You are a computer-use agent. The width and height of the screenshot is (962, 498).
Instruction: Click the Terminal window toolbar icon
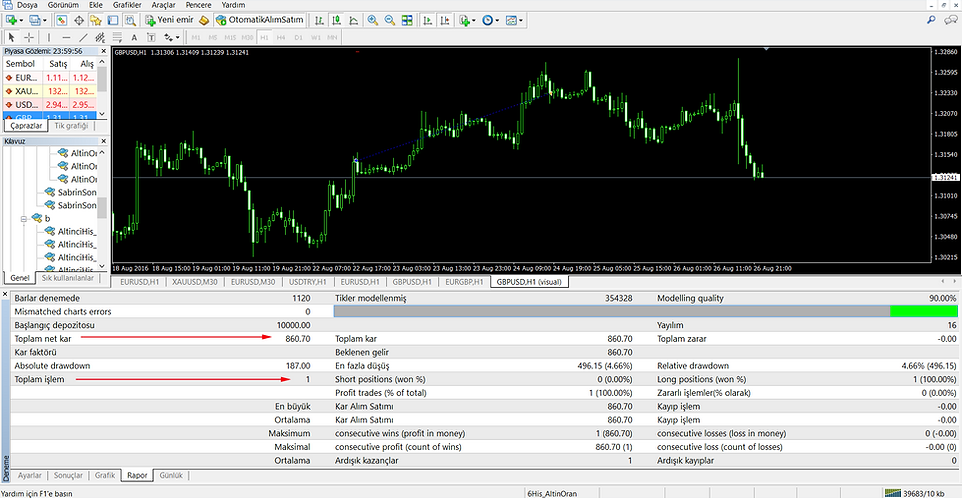point(113,20)
